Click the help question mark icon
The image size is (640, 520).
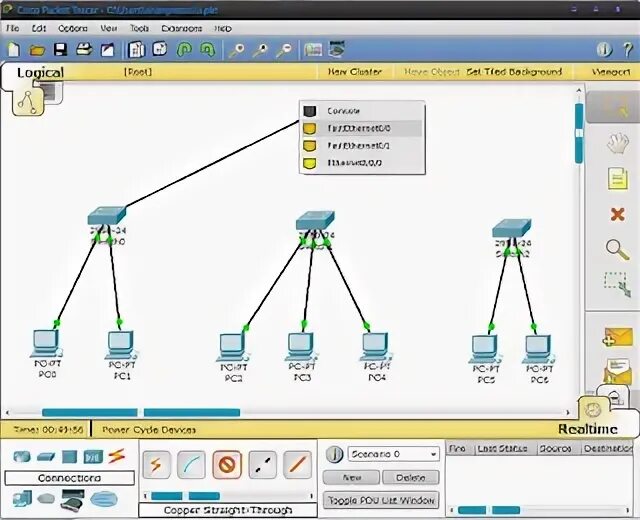click(628, 50)
